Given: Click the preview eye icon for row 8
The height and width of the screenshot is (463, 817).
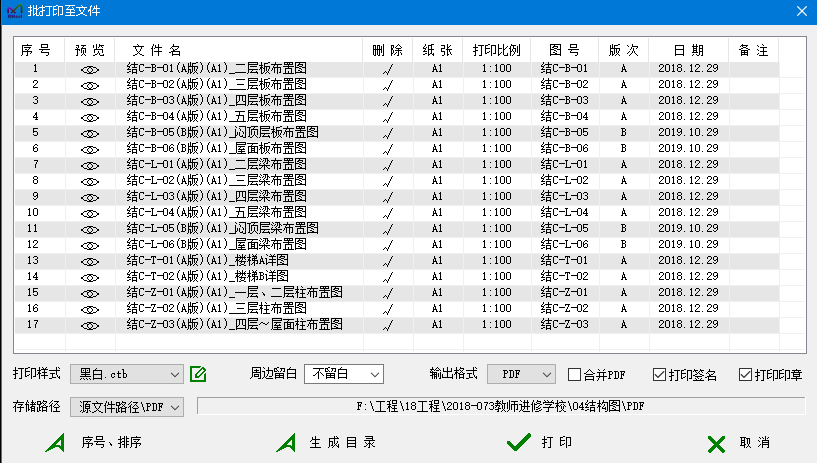Looking at the screenshot, I should [x=90, y=181].
